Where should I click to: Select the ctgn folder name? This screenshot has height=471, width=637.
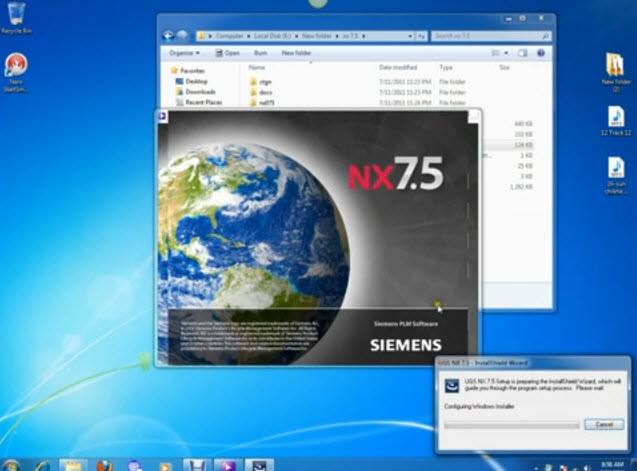pyautogui.click(x=265, y=82)
